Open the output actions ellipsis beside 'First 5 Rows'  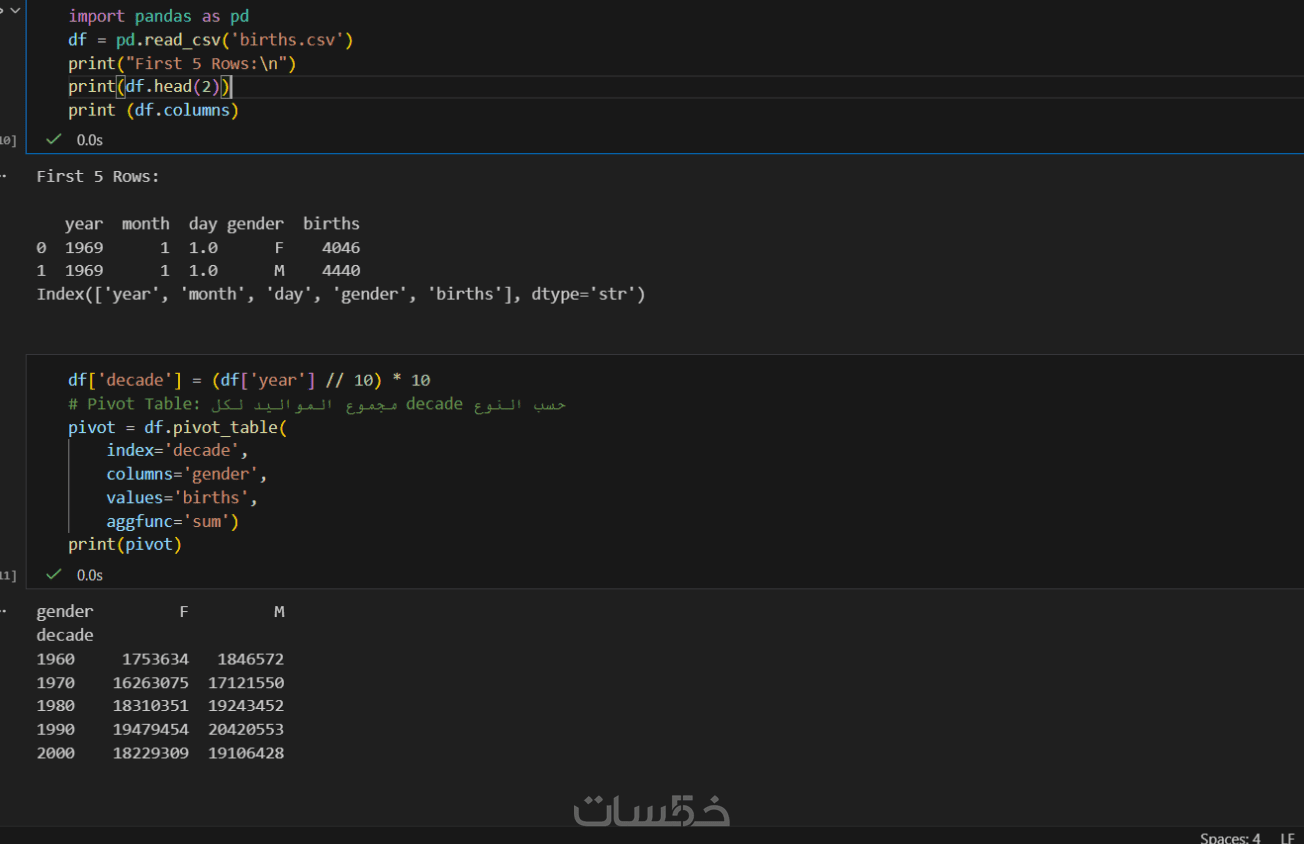click(4, 175)
